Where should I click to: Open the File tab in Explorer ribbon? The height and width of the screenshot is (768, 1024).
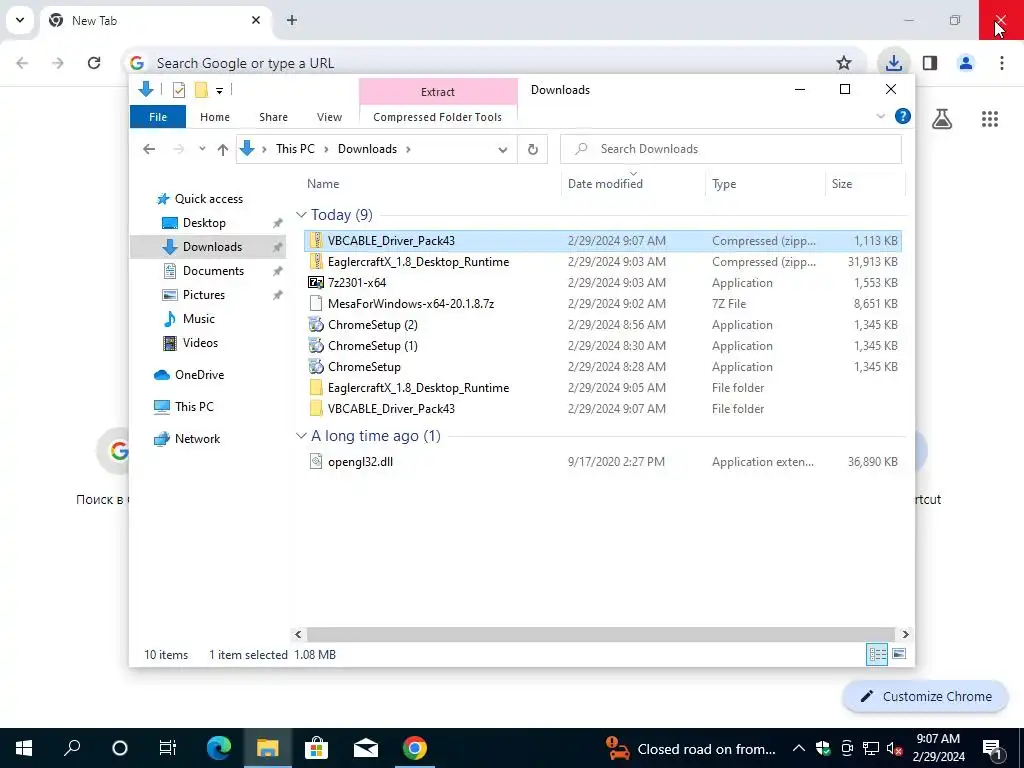coord(158,117)
